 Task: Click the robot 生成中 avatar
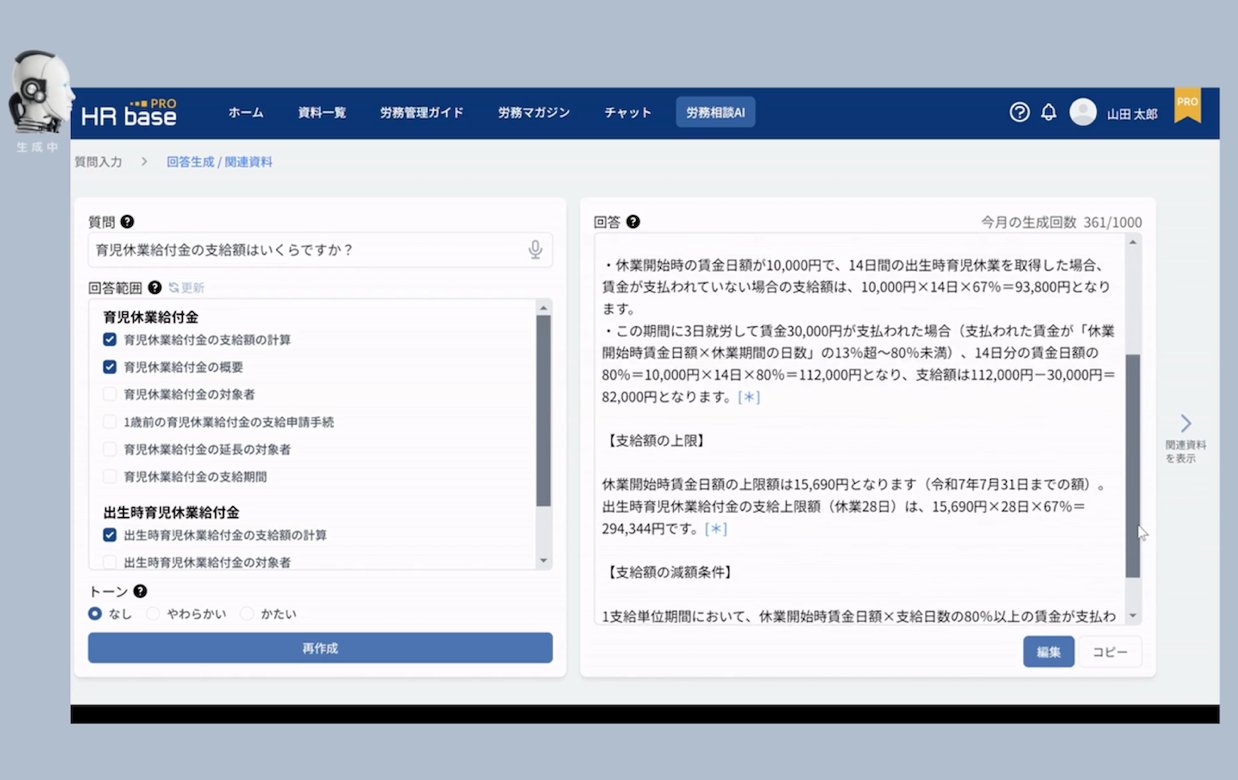(x=40, y=100)
